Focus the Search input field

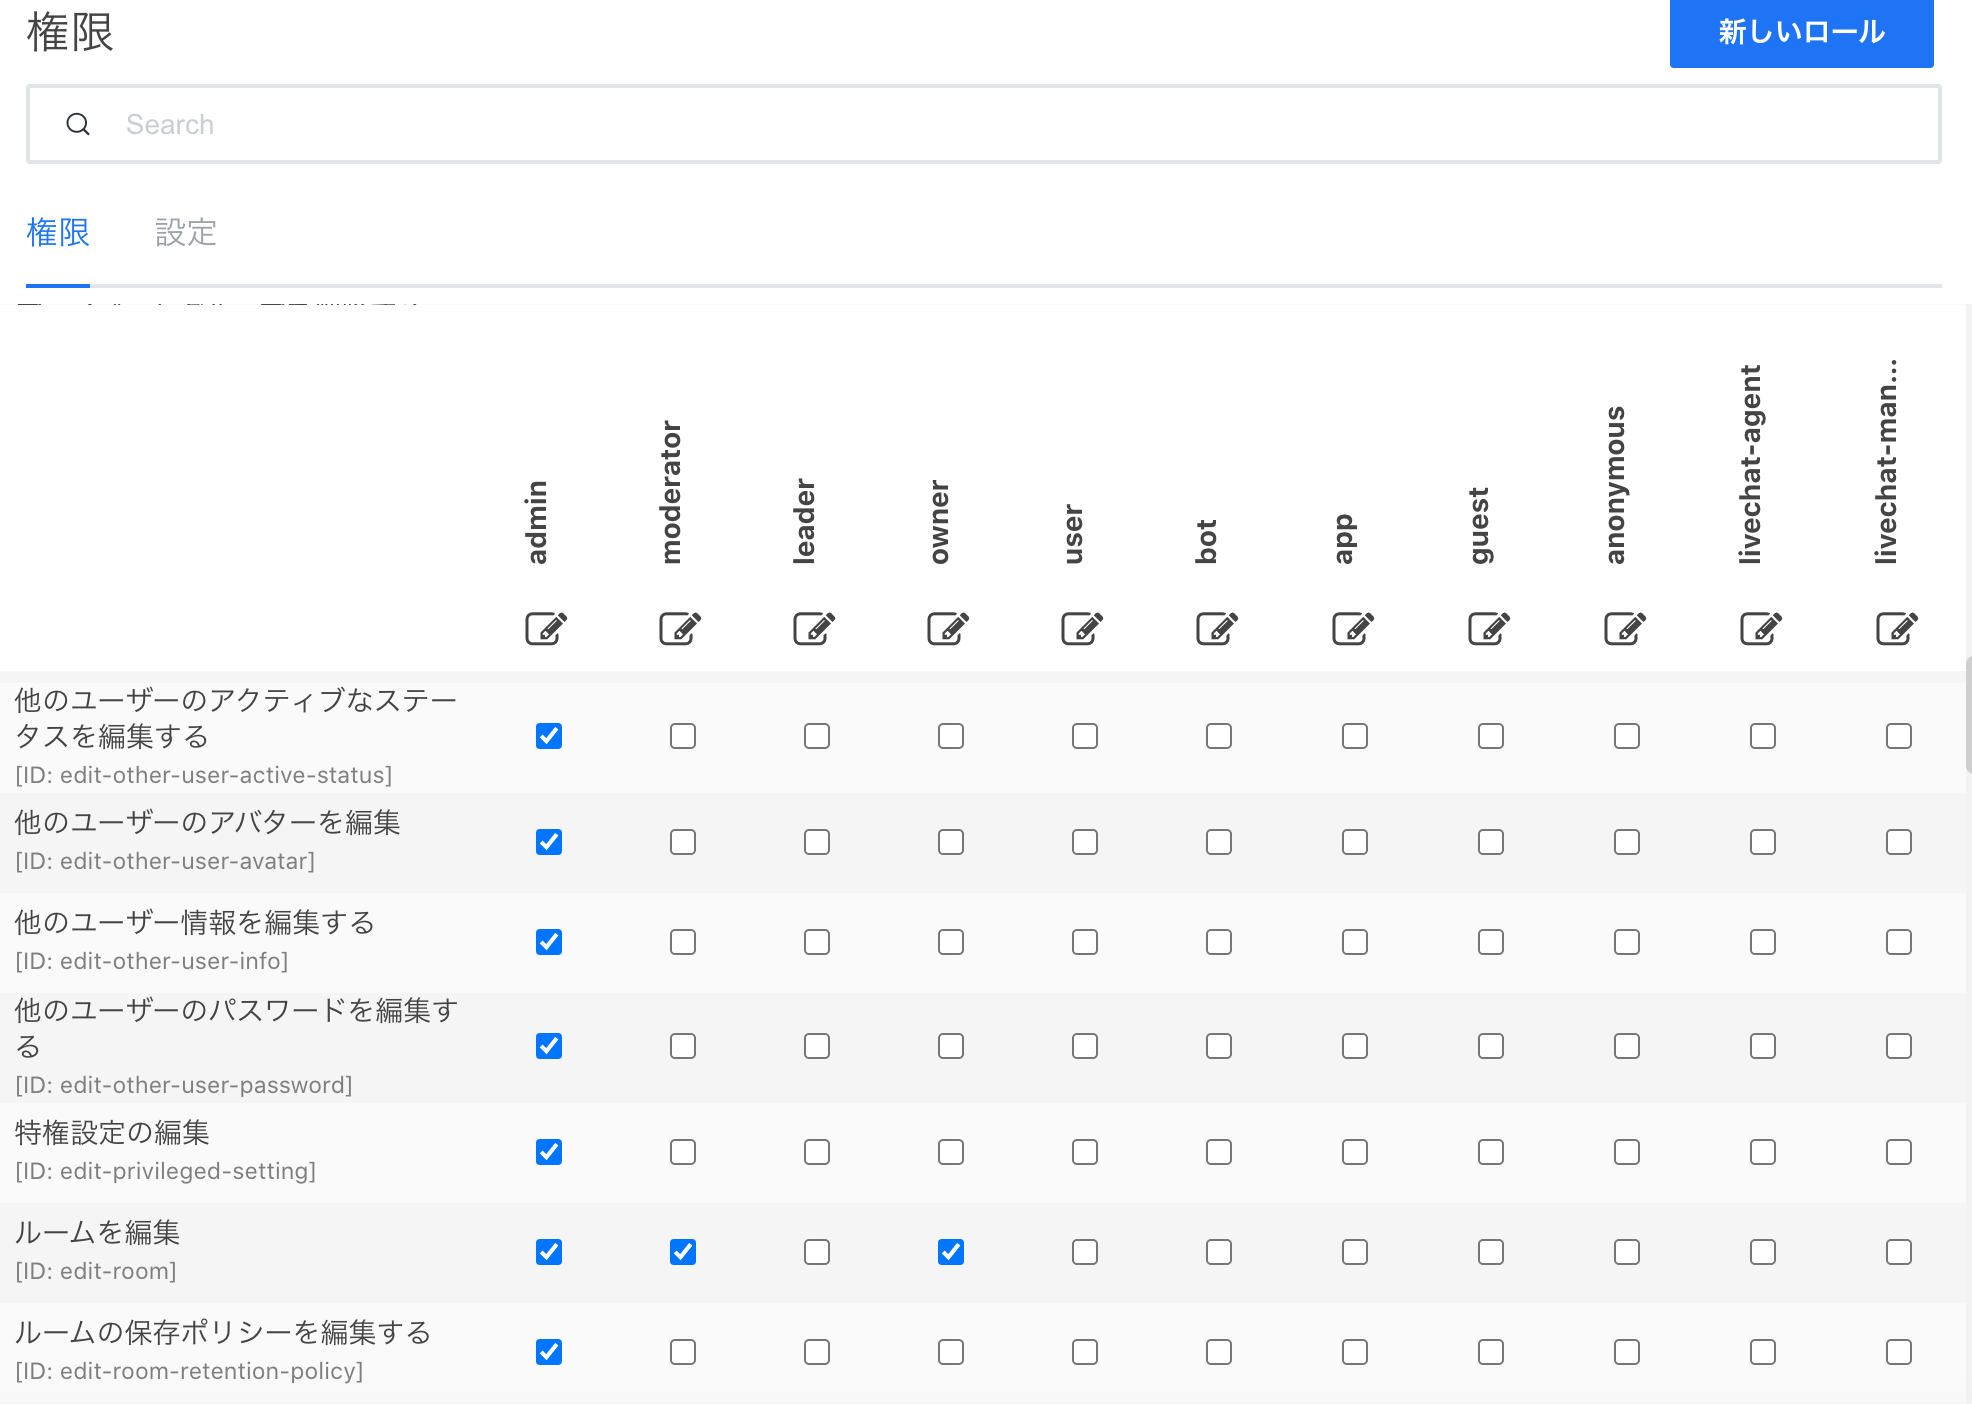point(984,124)
